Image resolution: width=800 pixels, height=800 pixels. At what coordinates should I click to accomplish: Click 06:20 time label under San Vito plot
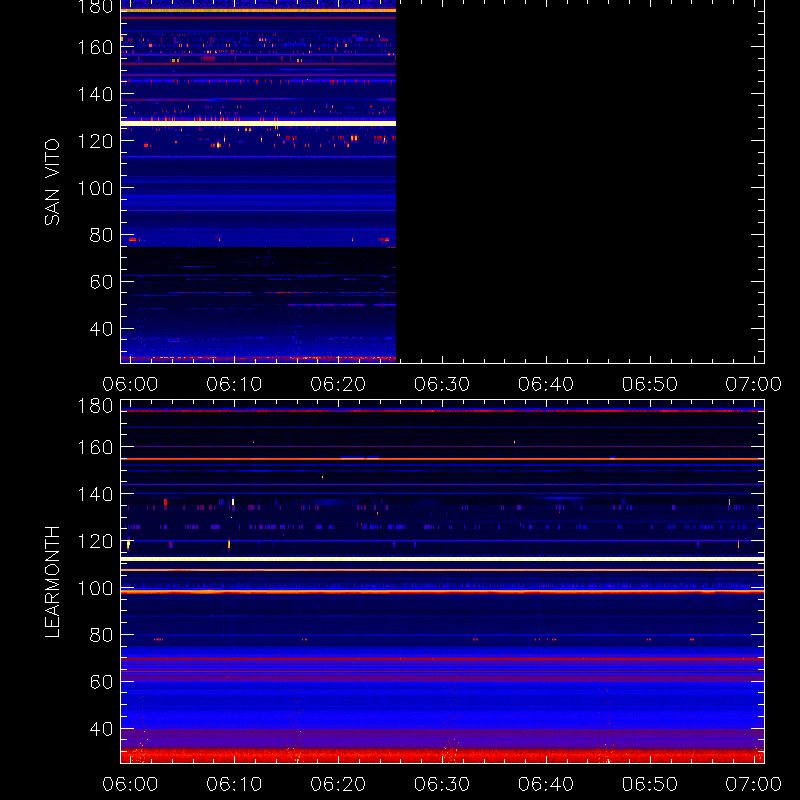pyautogui.click(x=338, y=384)
